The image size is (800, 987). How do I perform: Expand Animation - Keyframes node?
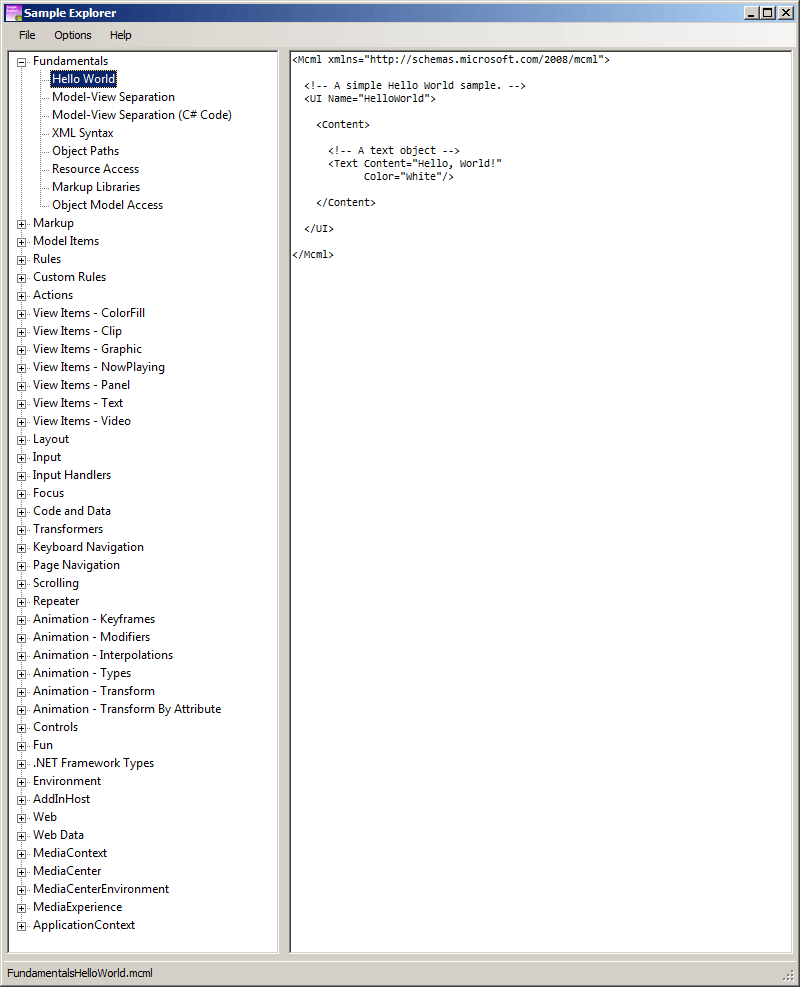[21, 620]
